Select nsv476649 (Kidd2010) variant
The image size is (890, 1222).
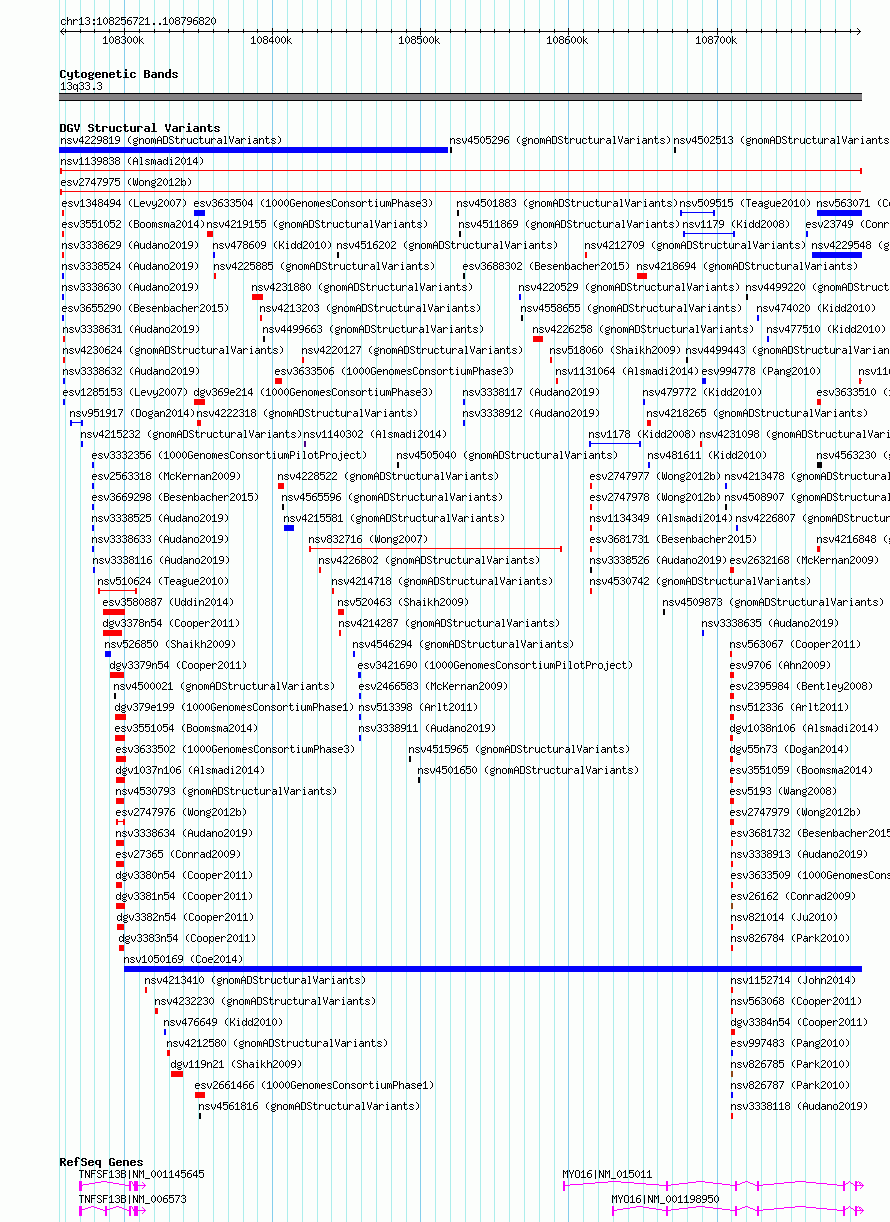click(x=222, y=1022)
